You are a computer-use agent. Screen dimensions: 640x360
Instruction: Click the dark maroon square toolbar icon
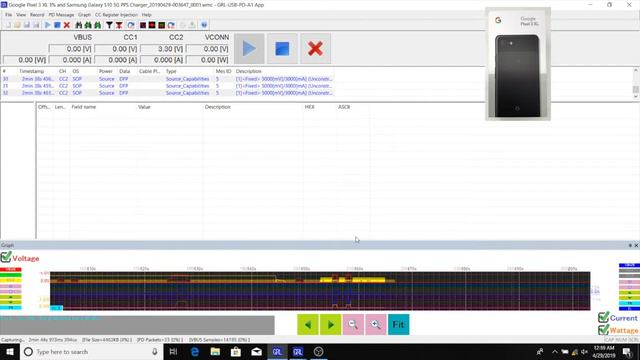(x=142, y=25)
